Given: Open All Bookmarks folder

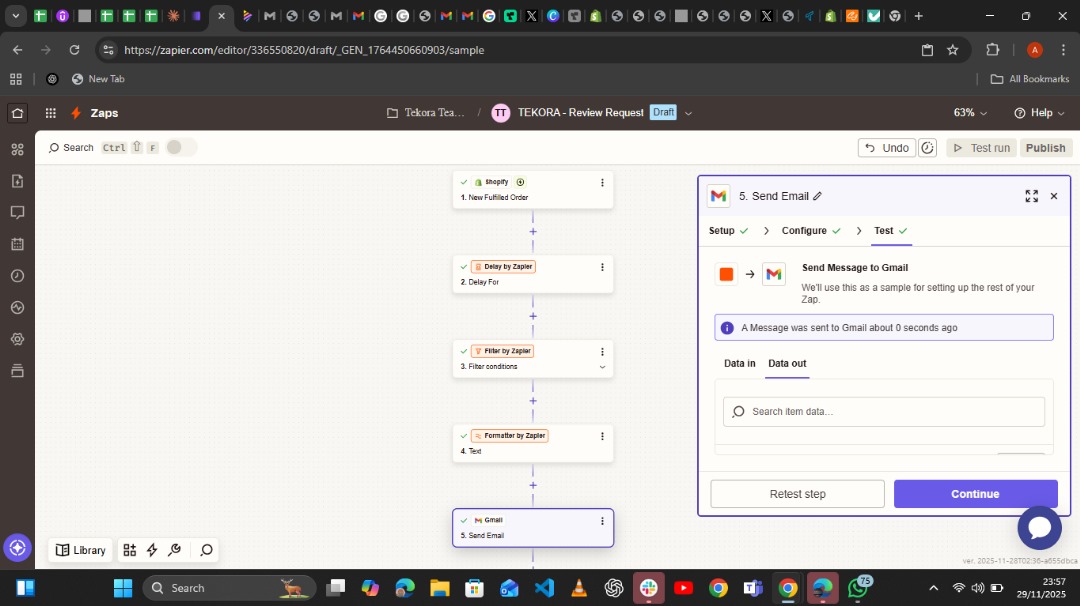Looking at the screenshot, I should pyautogui.click(x=1030, y=79).
